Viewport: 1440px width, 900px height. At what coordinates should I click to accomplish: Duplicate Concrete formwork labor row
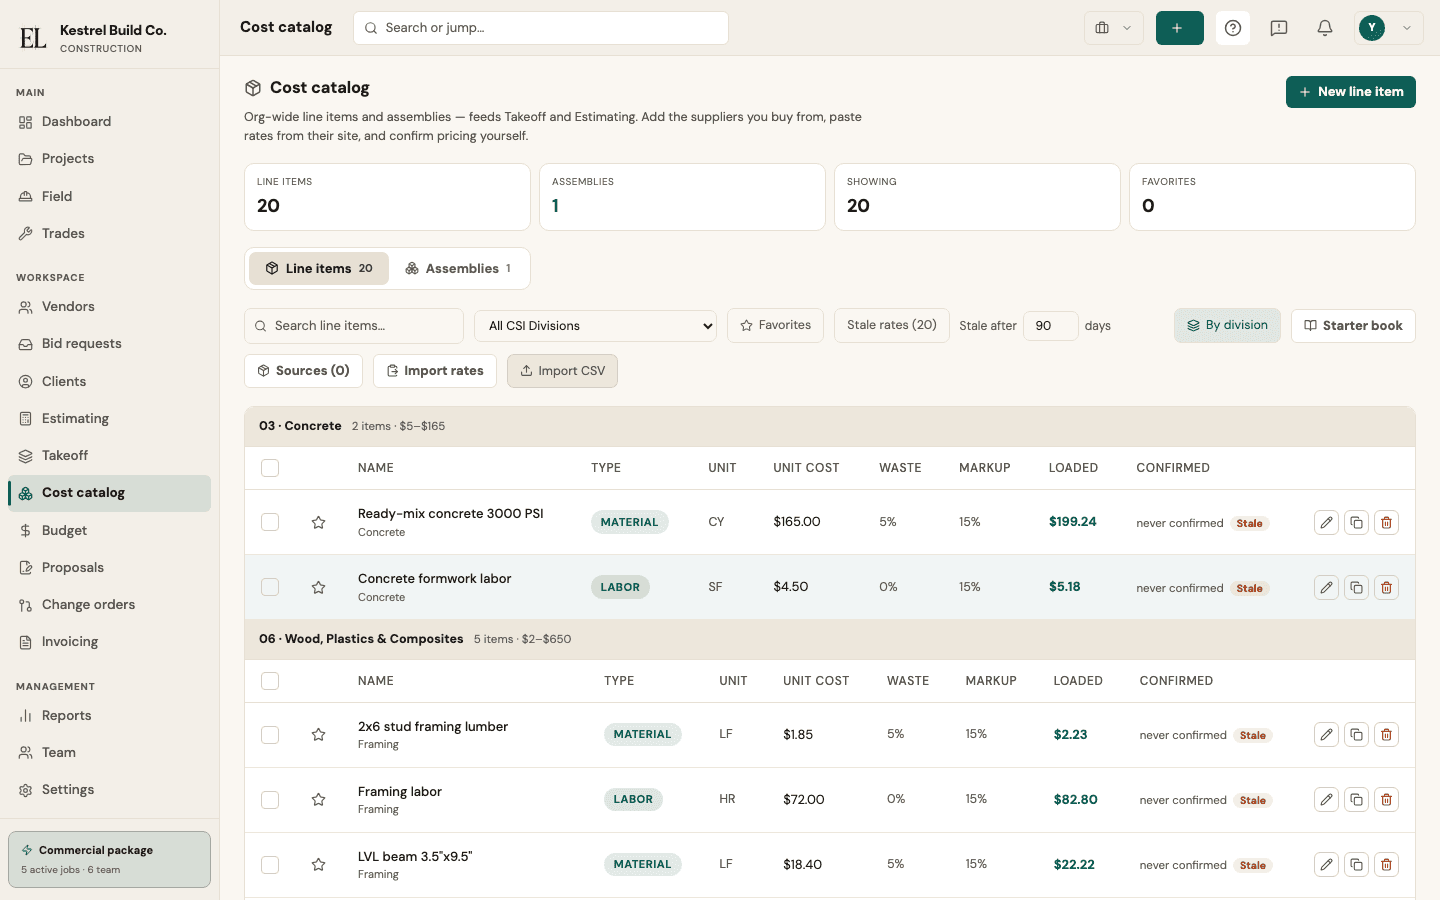tap(1356, 587)
